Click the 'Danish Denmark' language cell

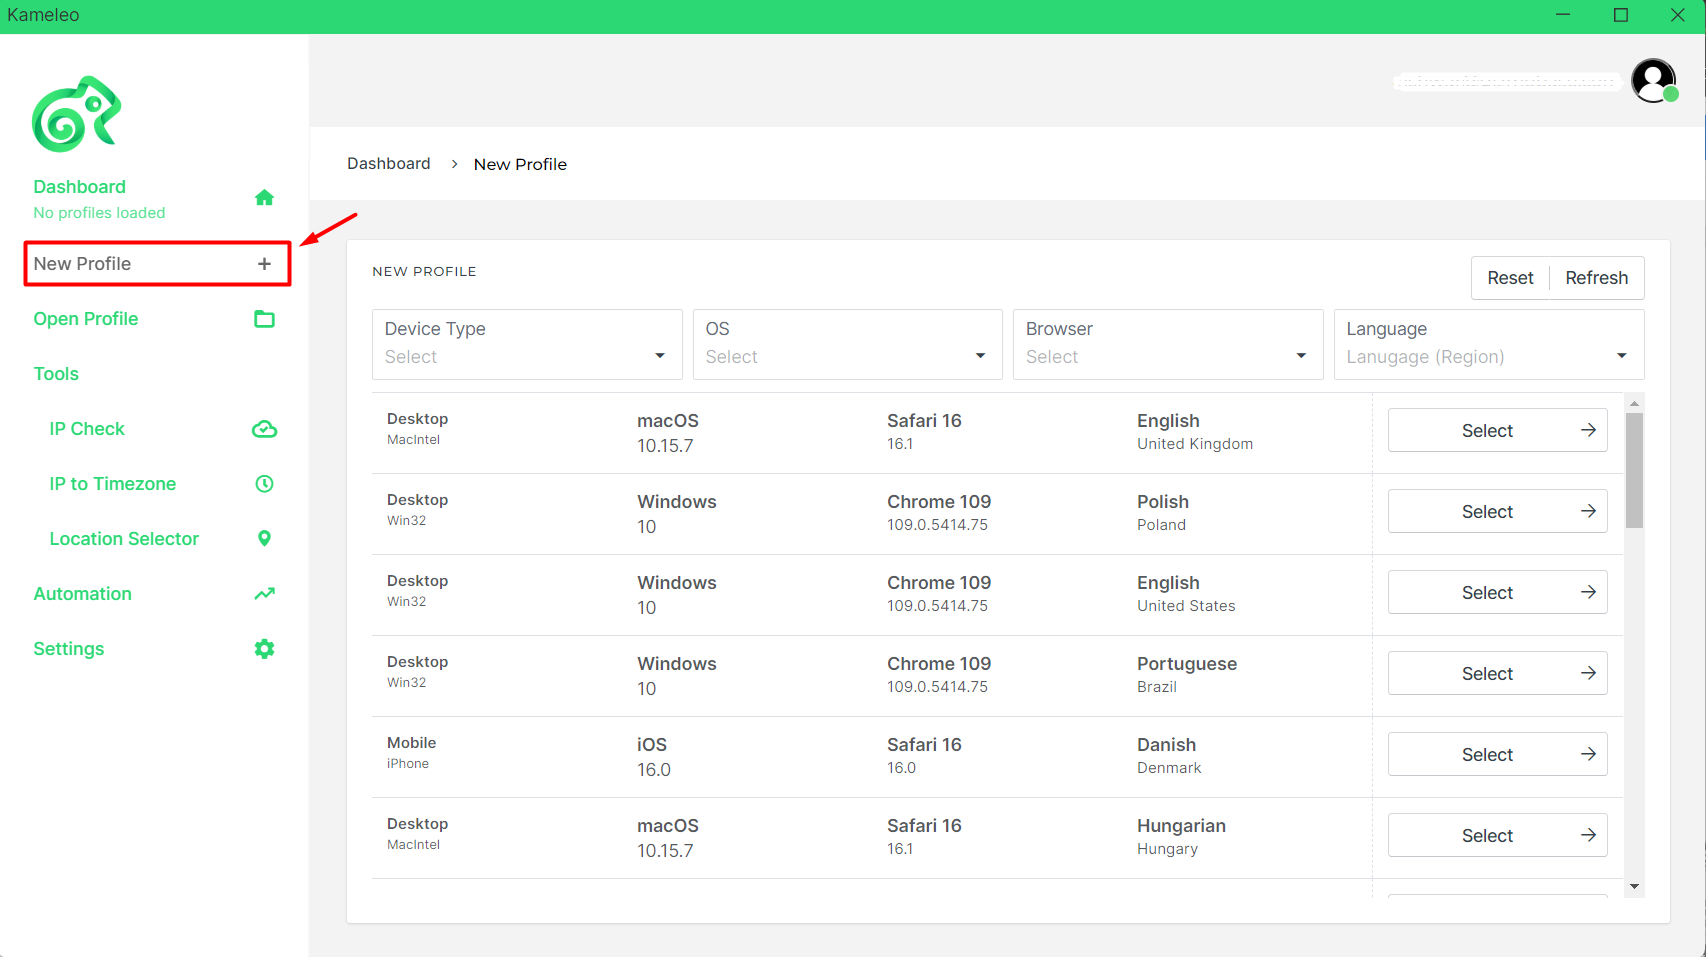[1169, 755]
